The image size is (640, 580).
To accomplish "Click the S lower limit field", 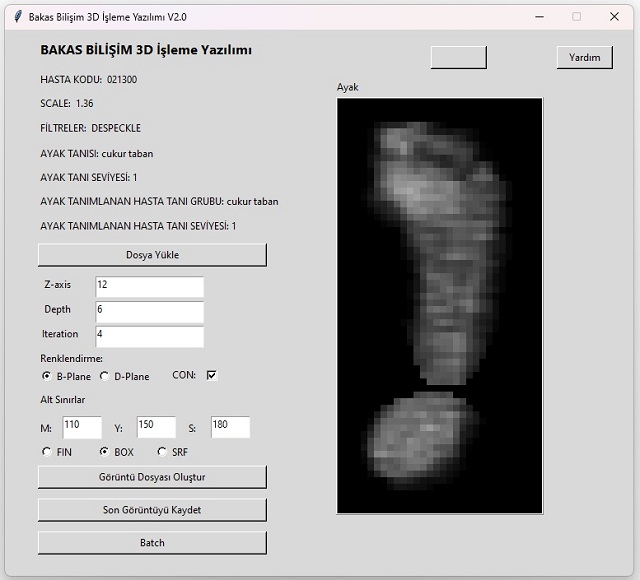I will (230, 427).
